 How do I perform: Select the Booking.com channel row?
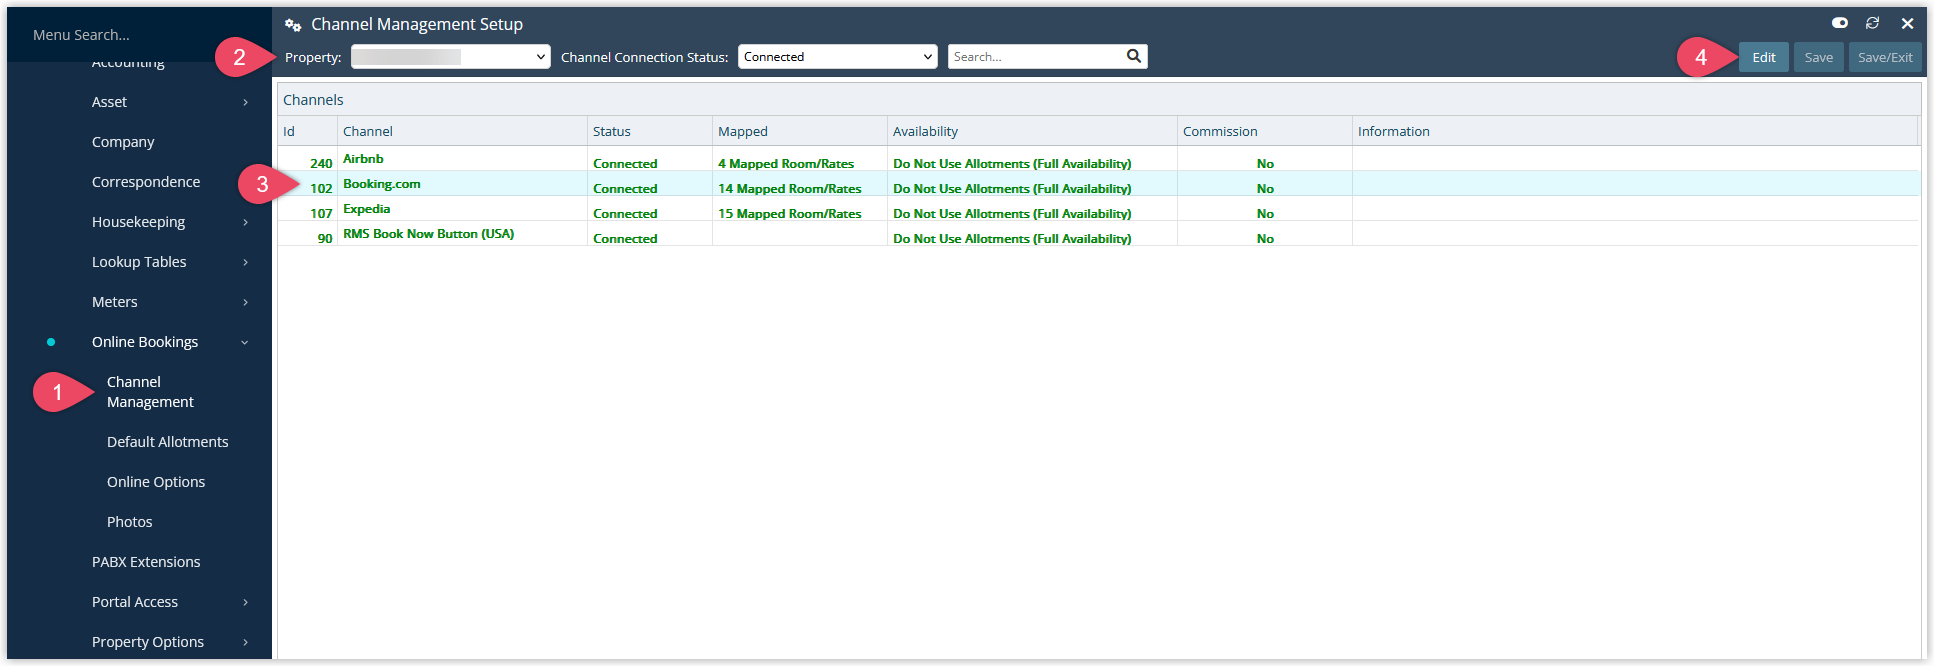1098,184
